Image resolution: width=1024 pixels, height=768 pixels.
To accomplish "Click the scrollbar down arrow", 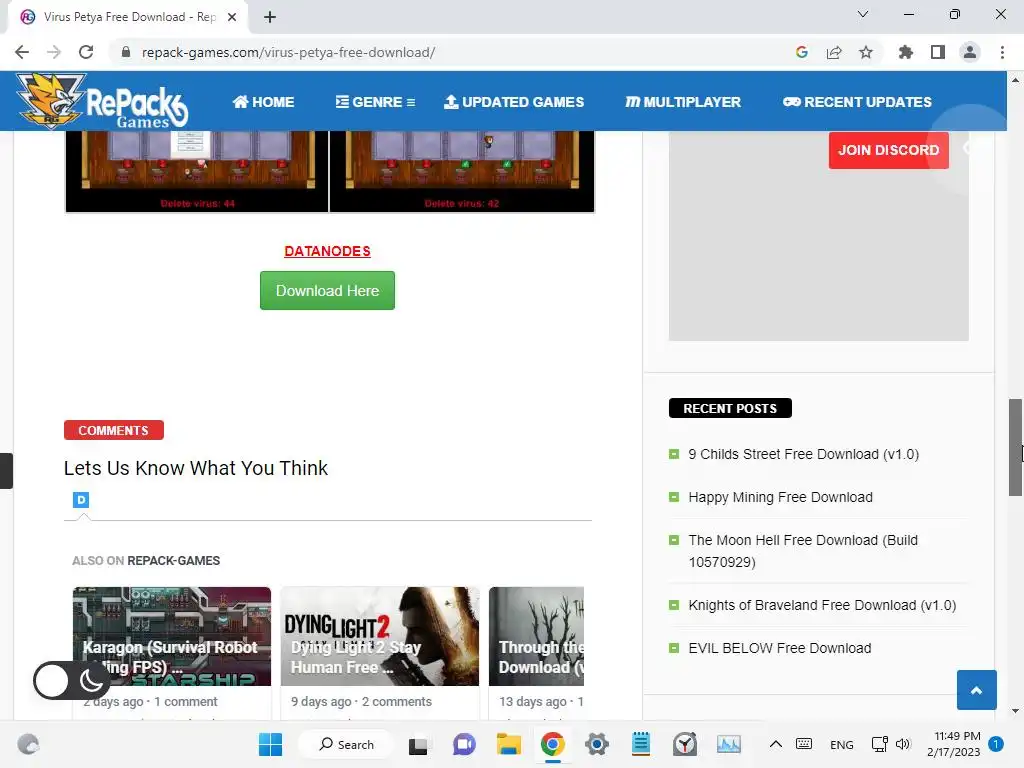I will tap(1015, 711).
